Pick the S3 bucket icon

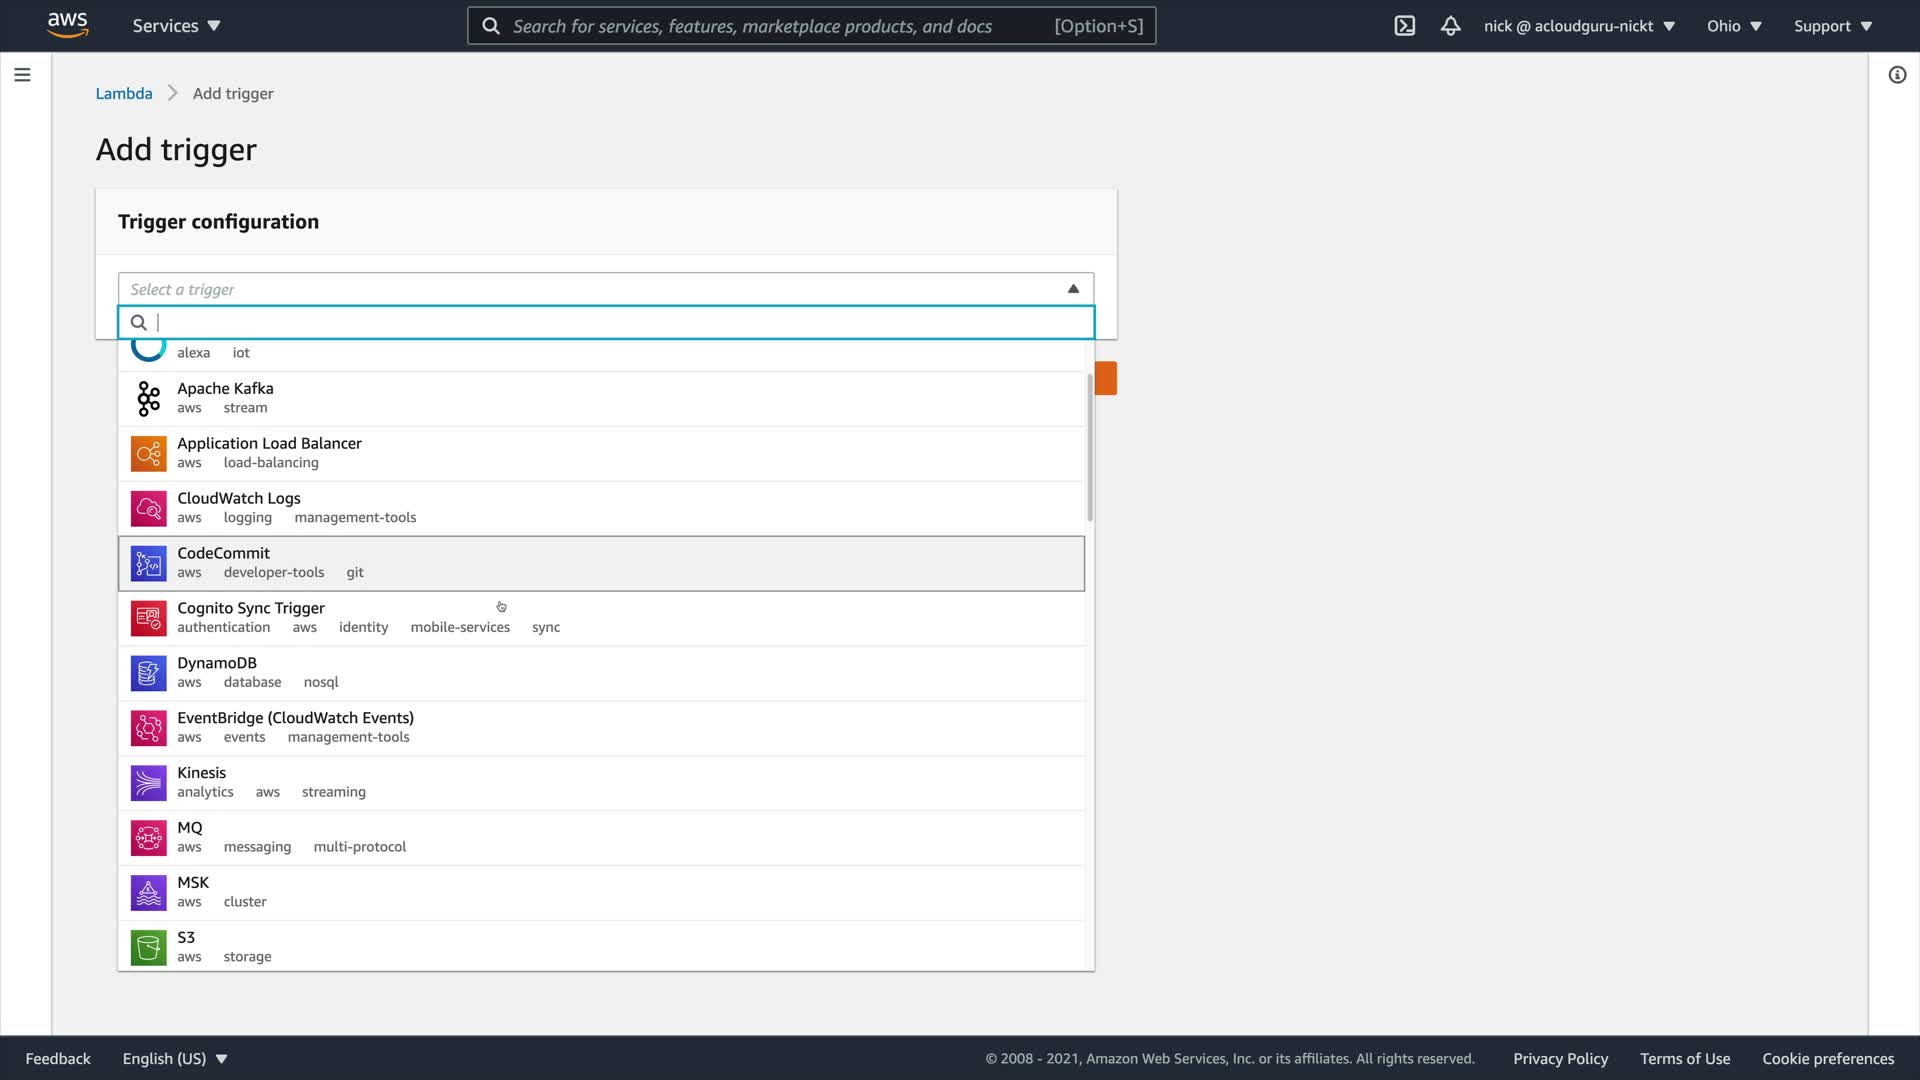(148, 947)
